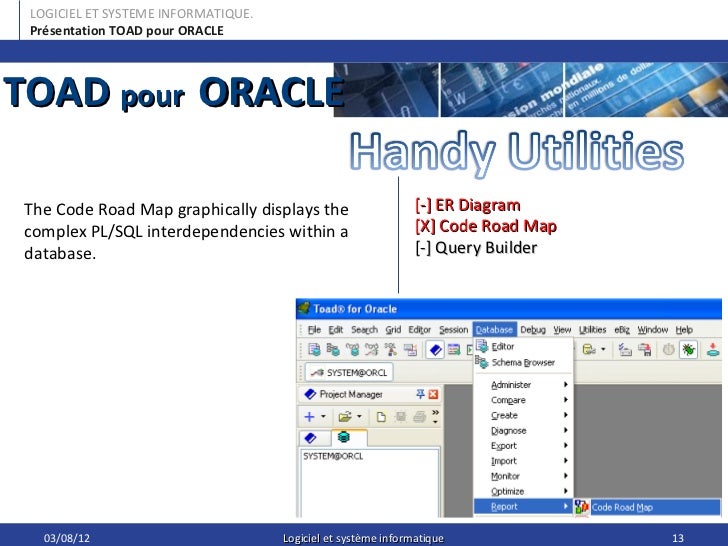
Task: Click the red-arrow database icon at toolbar end
Action: [713, 349]
